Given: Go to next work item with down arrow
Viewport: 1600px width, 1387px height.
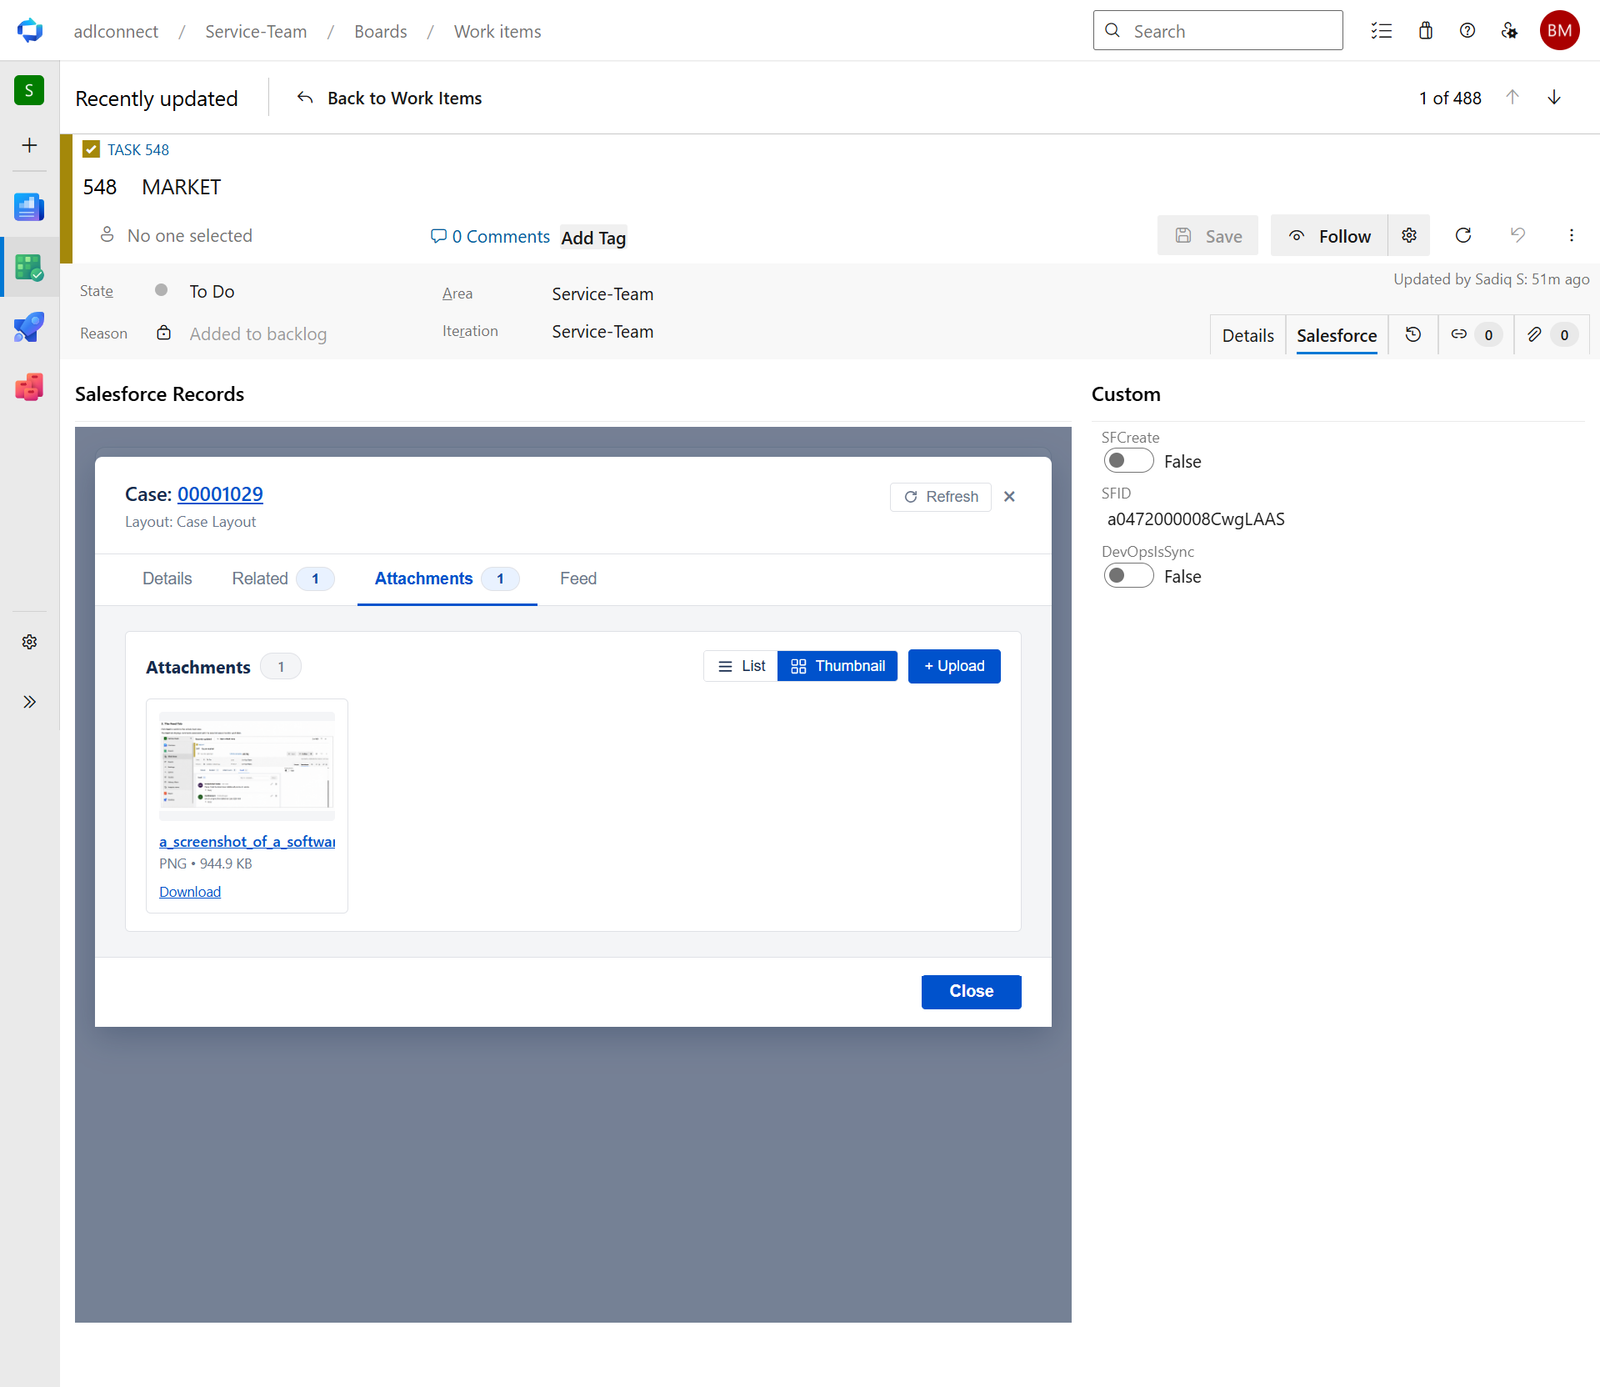Looking at the screenshot, I should 1554,97.
